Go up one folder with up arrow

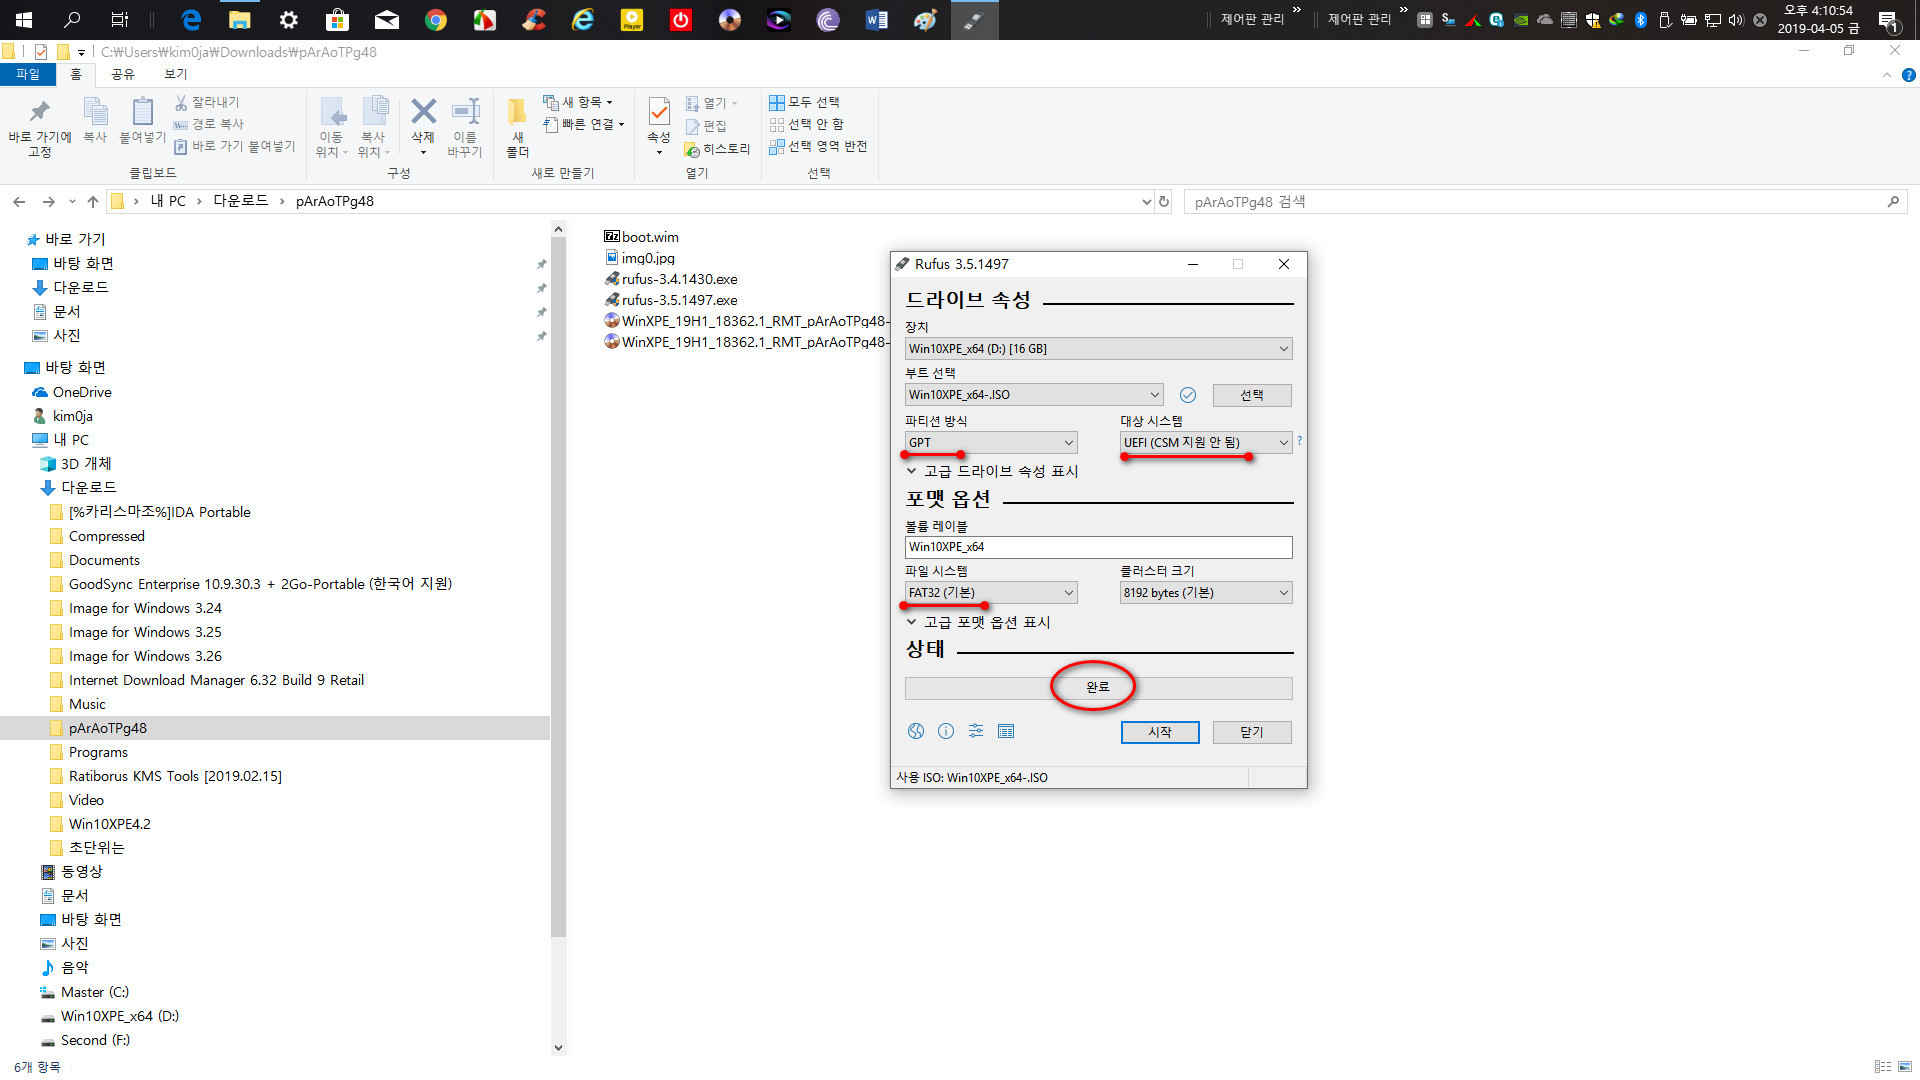point(93,201)
